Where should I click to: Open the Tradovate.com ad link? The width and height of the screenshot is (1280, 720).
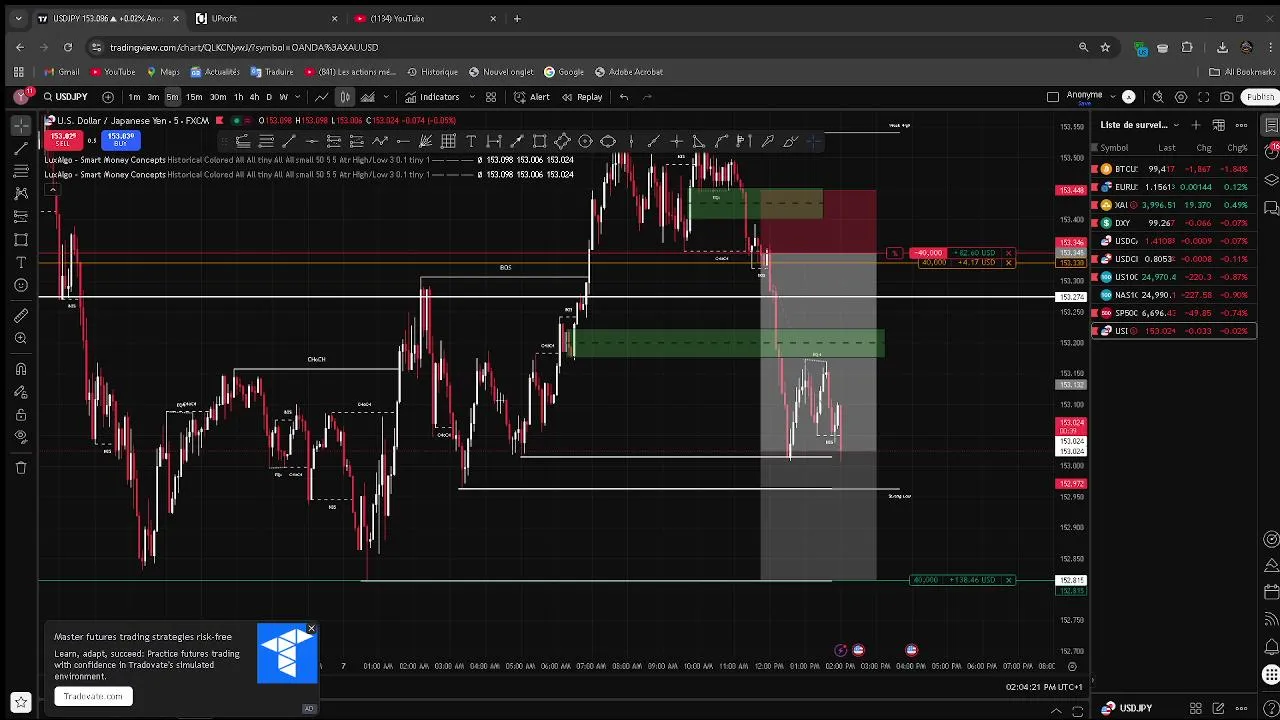pyautogui.click(x=93, y=696)
